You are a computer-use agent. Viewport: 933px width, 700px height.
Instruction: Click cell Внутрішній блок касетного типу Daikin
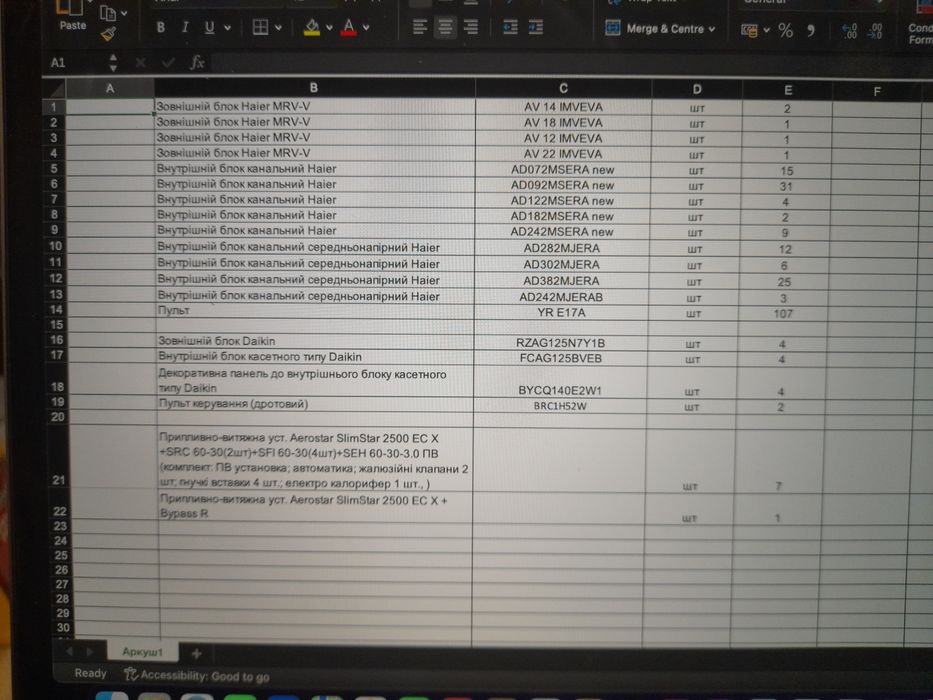(x=315, y=357)
